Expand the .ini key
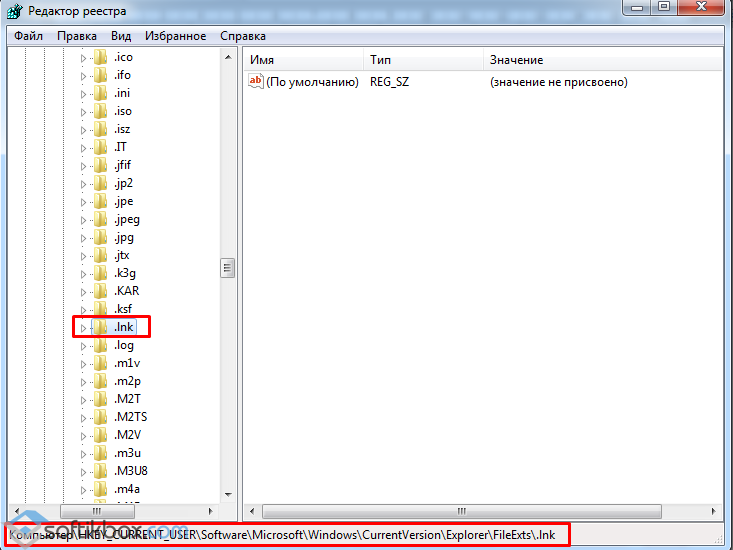 [83, 94]
